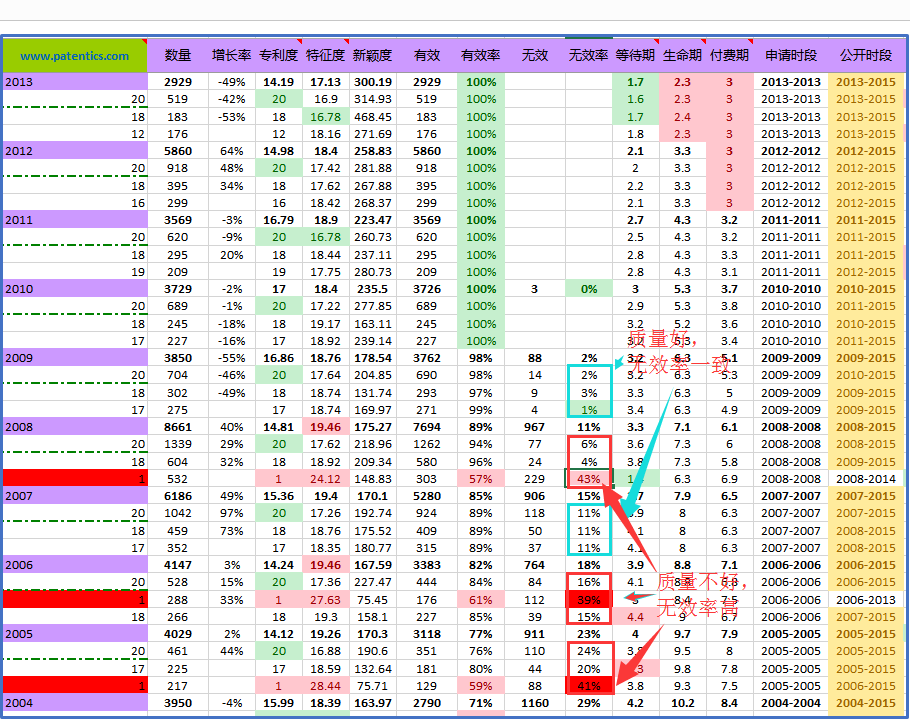The width and height of the screenshot is (910, 720).
Task: Click the 无效率 column header
Action: pyautogui.click(x=587, y=56)
